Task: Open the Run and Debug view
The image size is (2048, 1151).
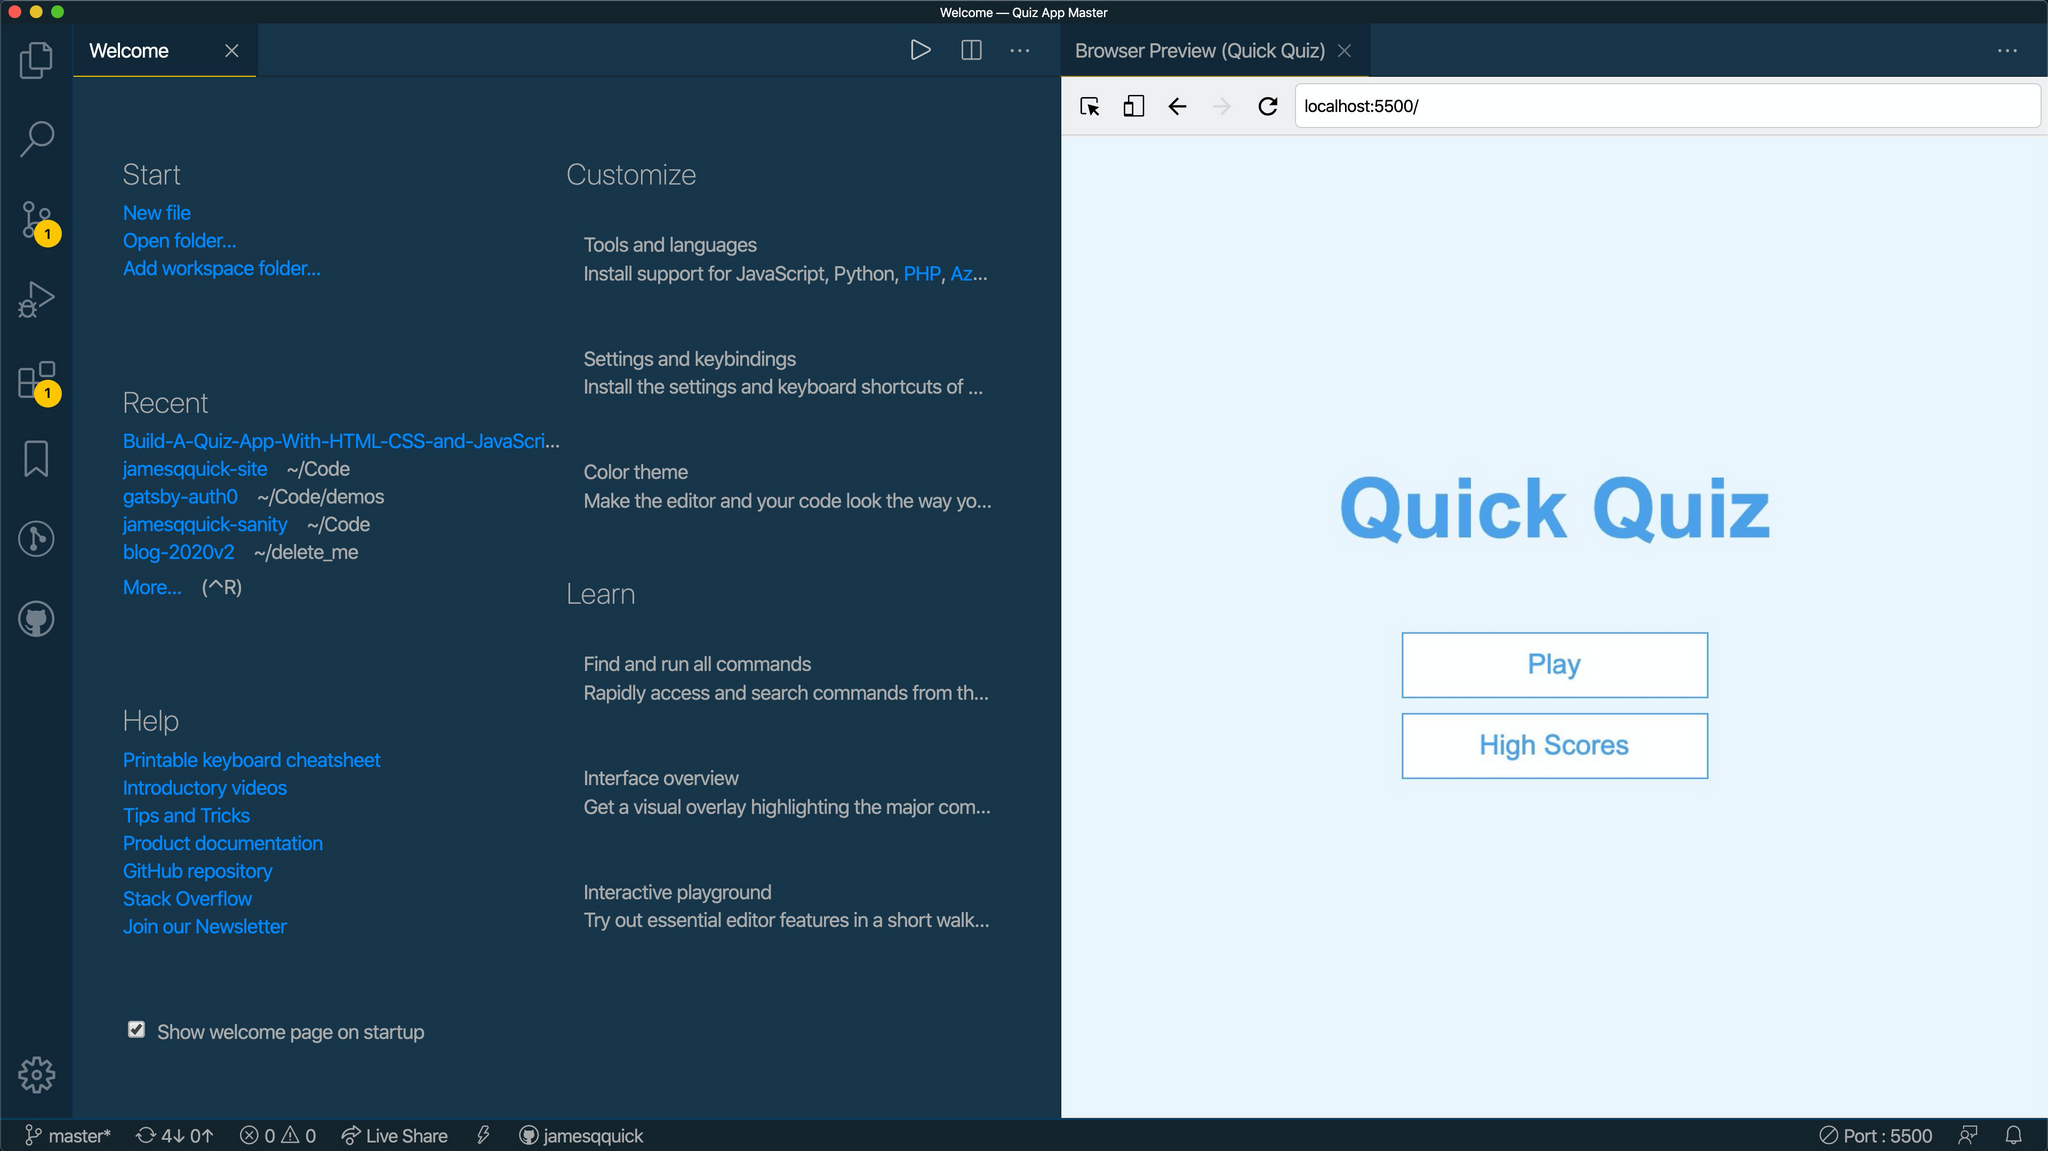Action: tap(36, 299)
